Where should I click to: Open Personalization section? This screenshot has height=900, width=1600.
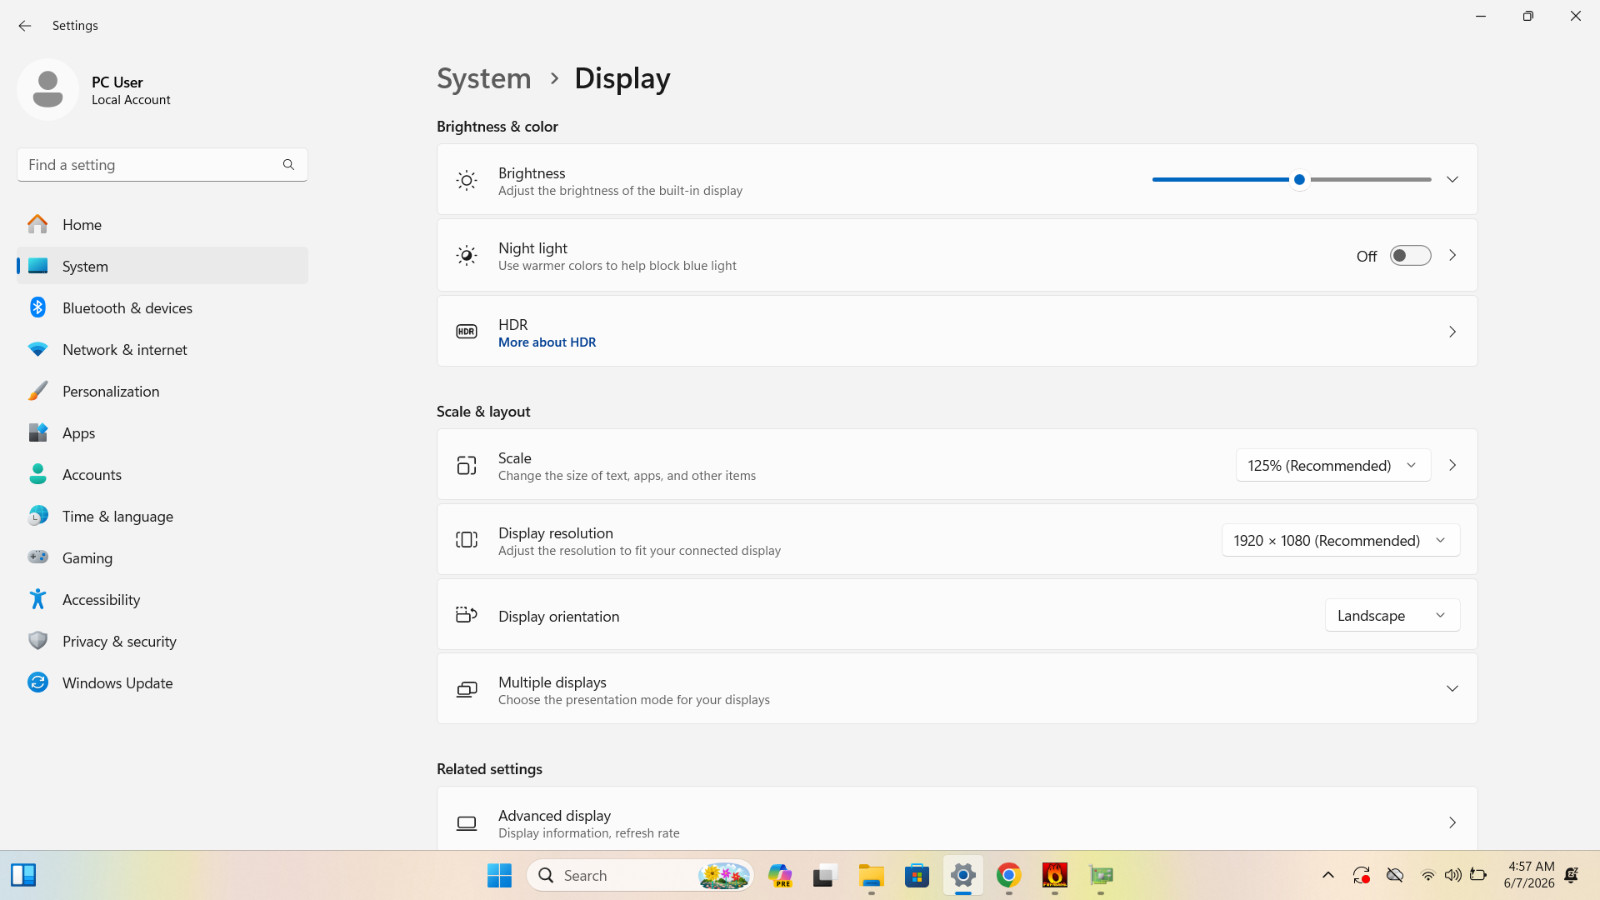tap(162, 392)
